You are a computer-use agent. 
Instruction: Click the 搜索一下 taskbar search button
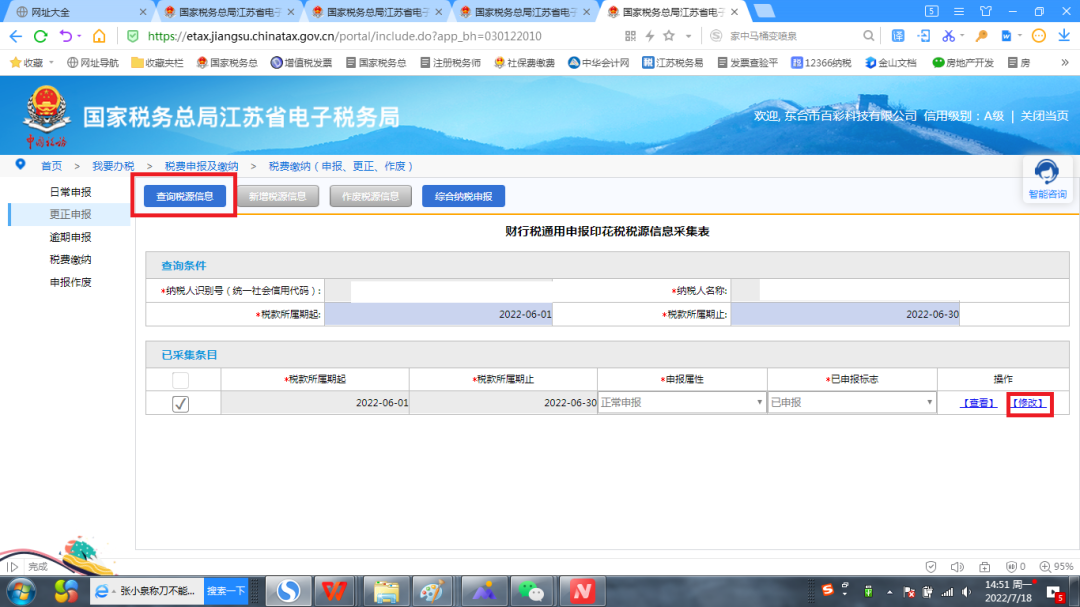click(226, 591)
